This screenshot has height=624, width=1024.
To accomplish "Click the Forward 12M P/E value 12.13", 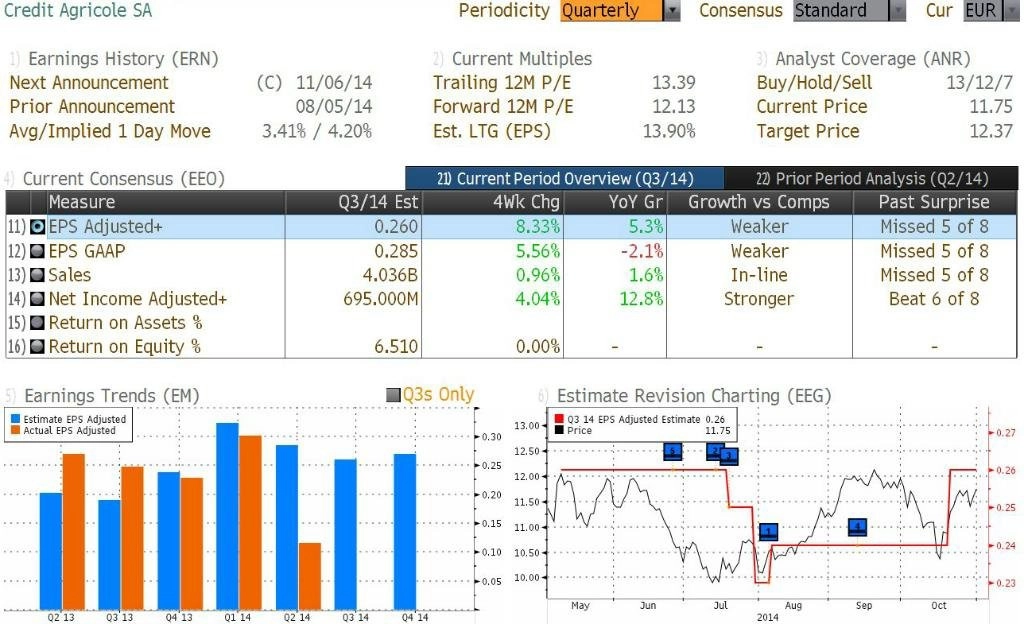I will 674,106.
